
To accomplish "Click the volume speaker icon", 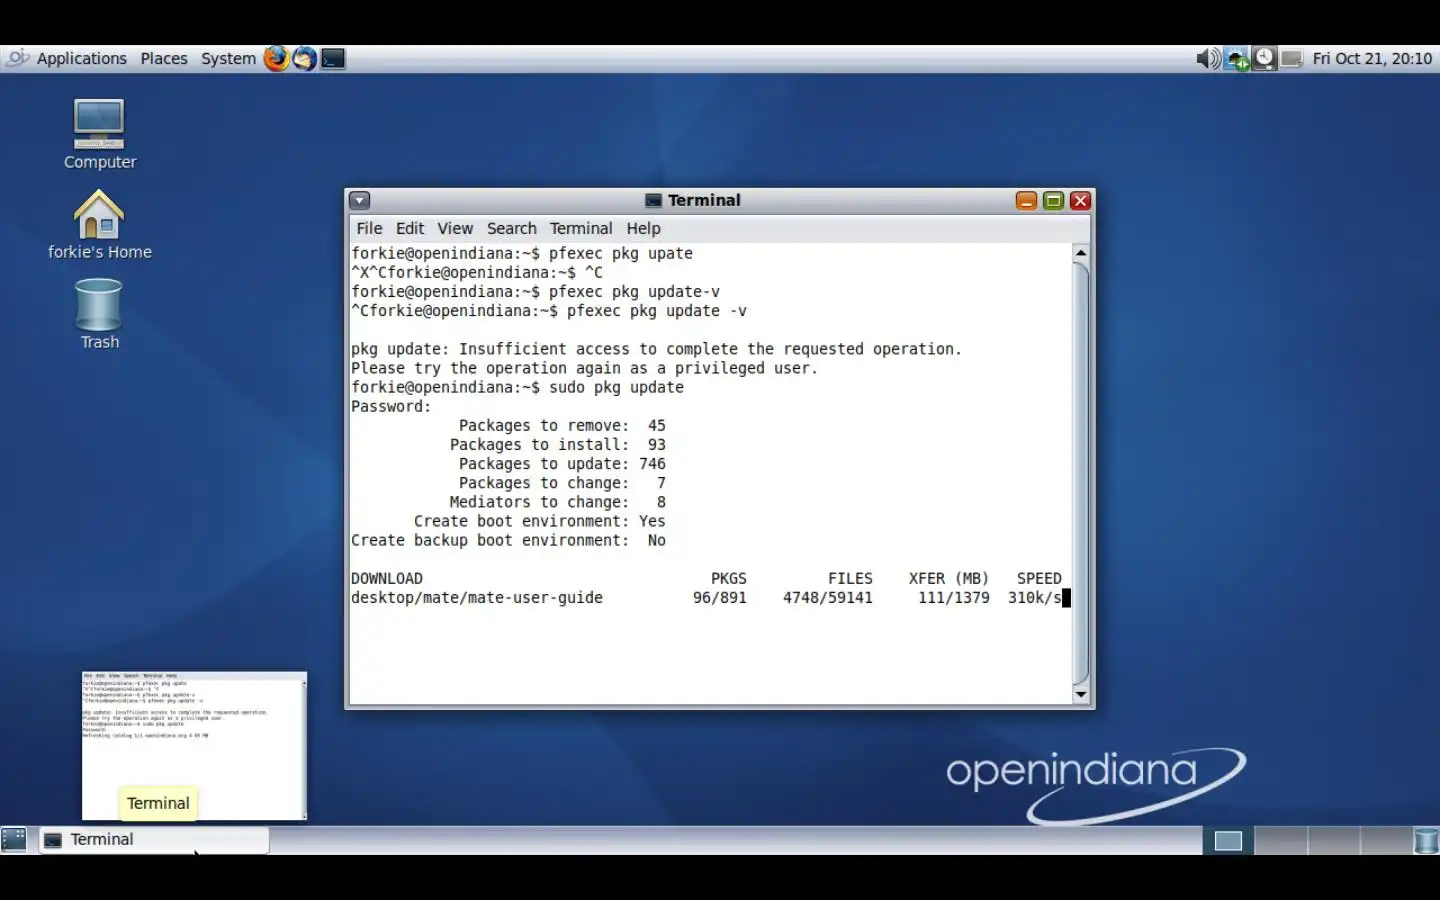I will pos(1208,58).
